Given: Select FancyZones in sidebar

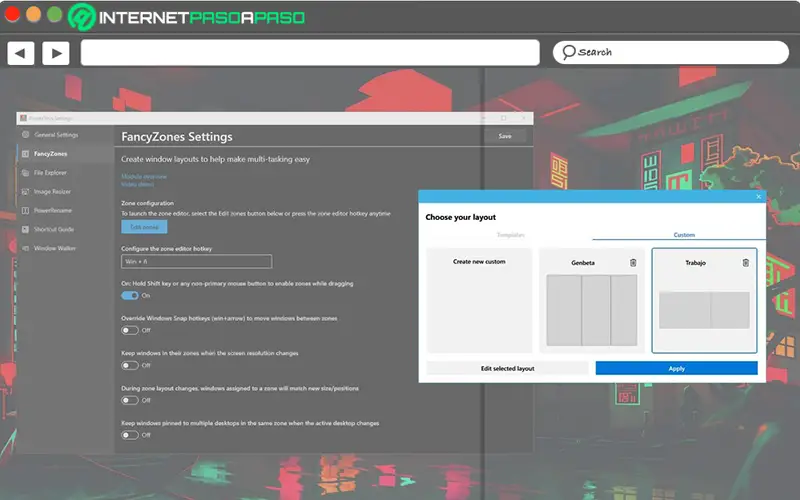Looking at the screenshot, I should [51, 154].
